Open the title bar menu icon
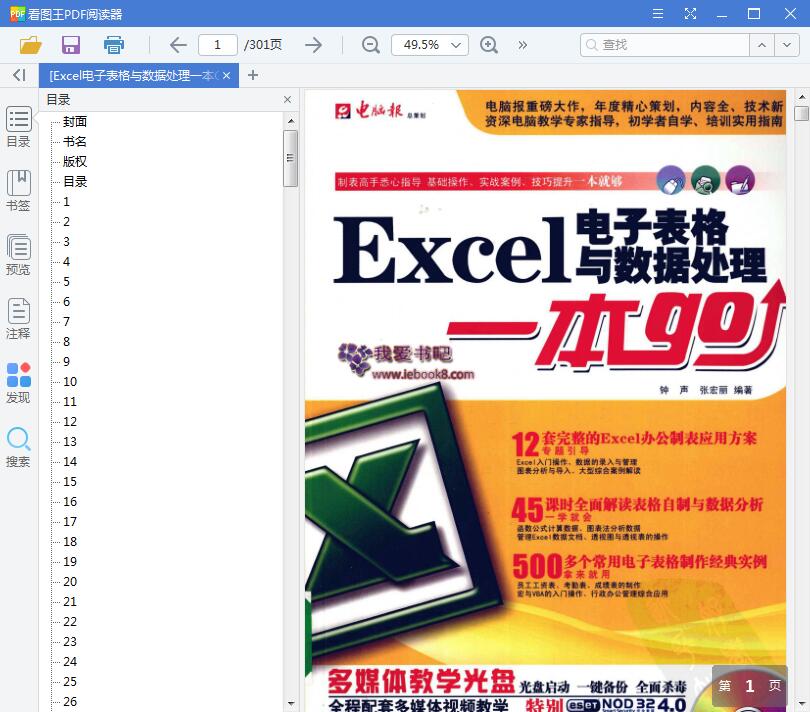This screenshot has width=810, height=712. pos(658,13)
